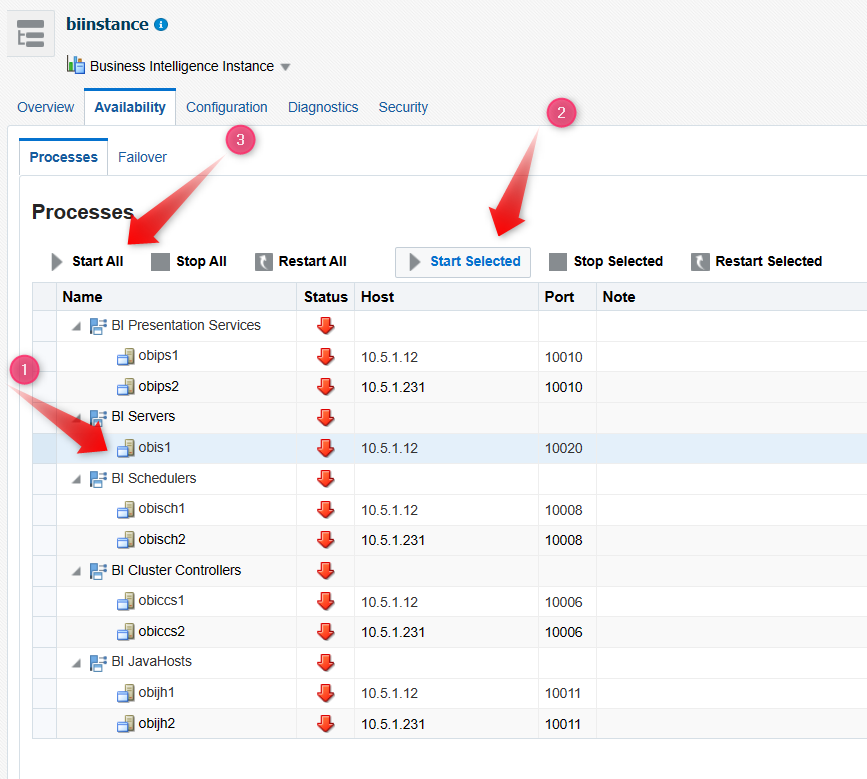Click the Stop Selected square icon

tap(558, 262)
